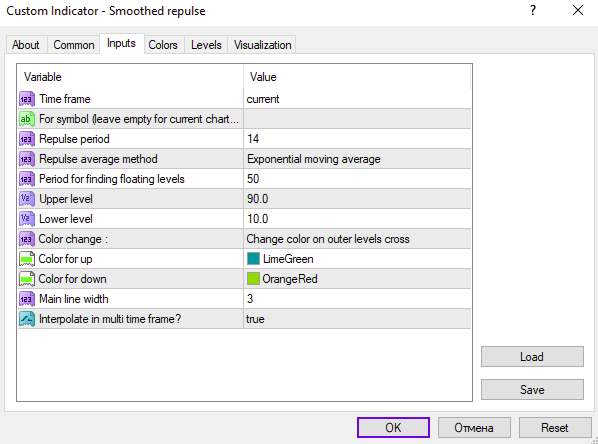The width and height of the screenshot is (598, 444).
Task: Toggle the Interpolate in multi time frame true value
Action: coord(357,319)
